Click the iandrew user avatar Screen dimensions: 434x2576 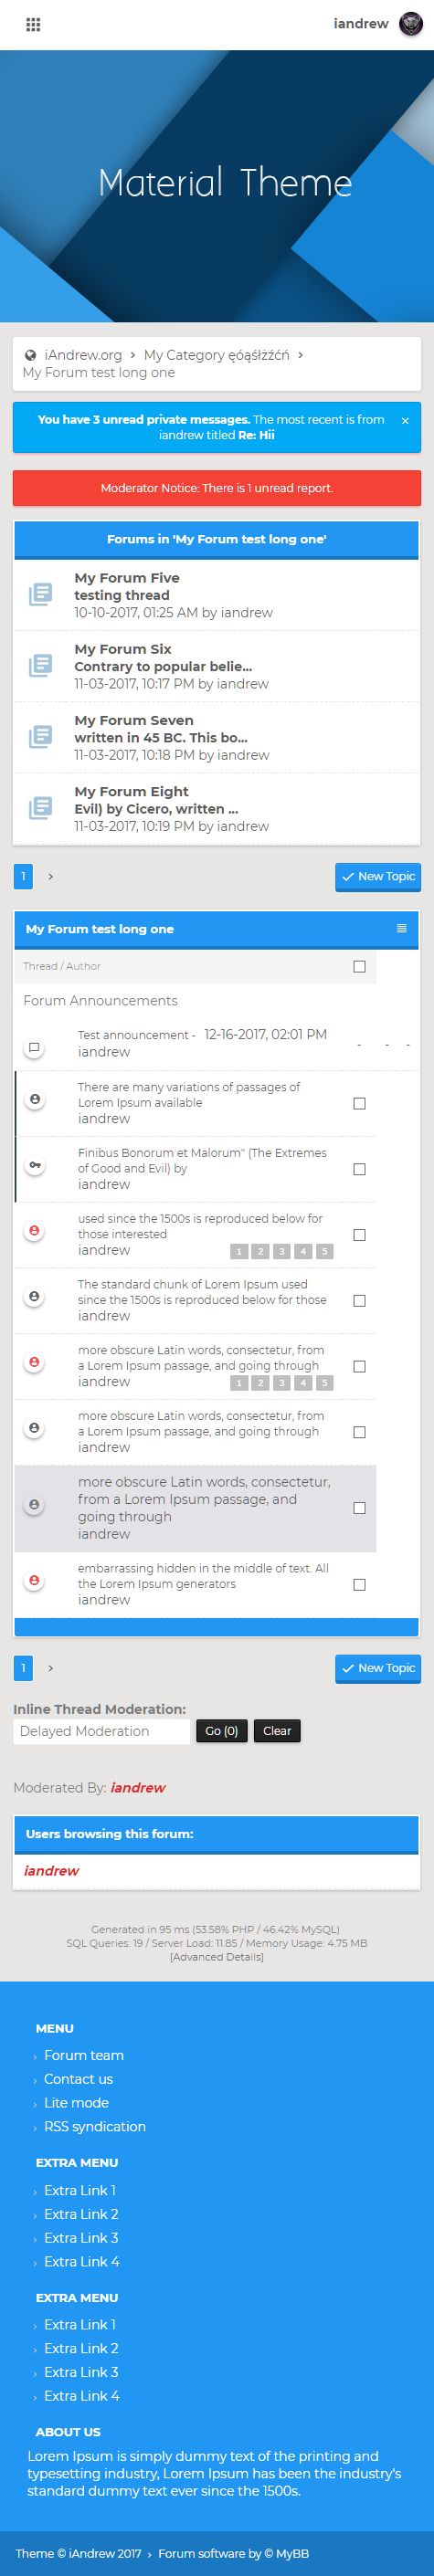(x=410, y=24)
